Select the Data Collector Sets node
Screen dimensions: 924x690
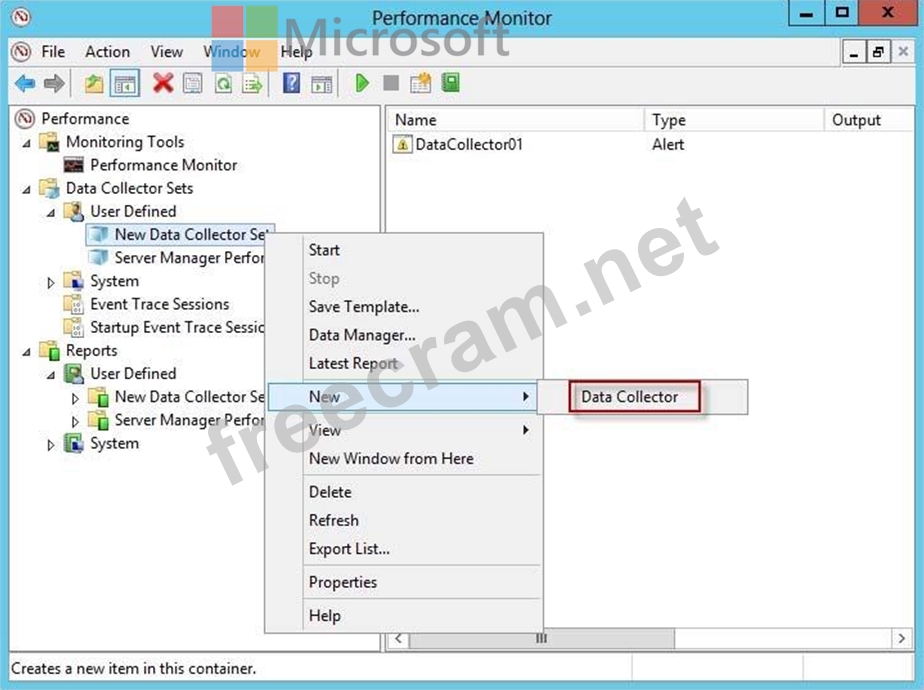[130, 188]
